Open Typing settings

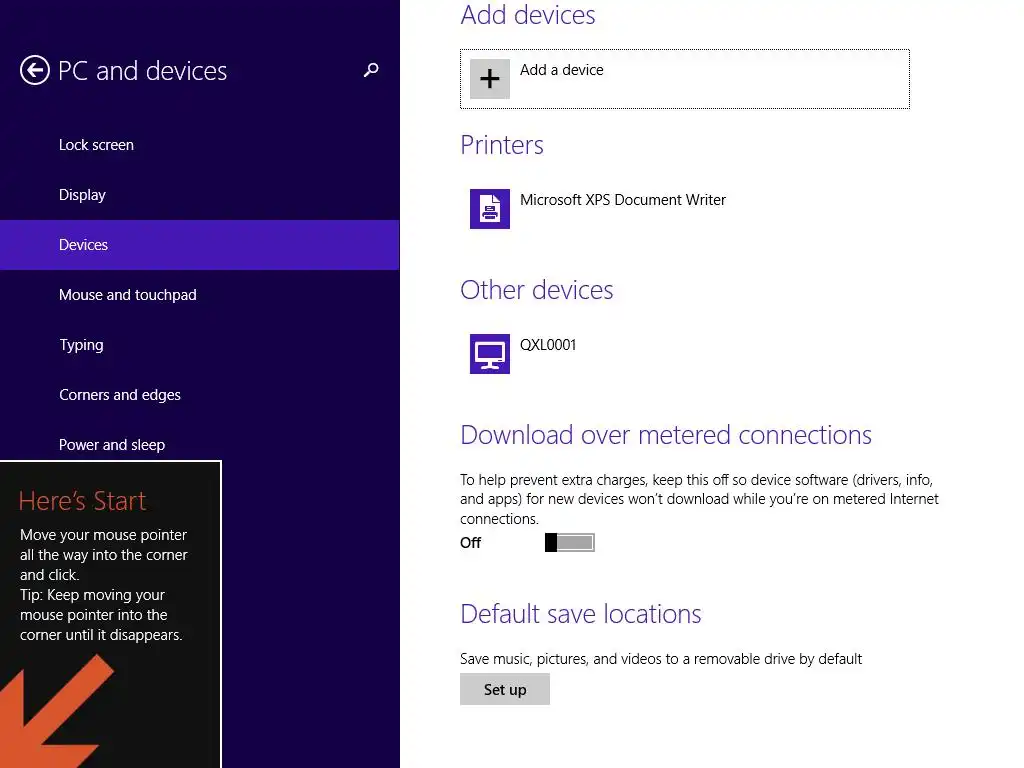coord(81,345)
